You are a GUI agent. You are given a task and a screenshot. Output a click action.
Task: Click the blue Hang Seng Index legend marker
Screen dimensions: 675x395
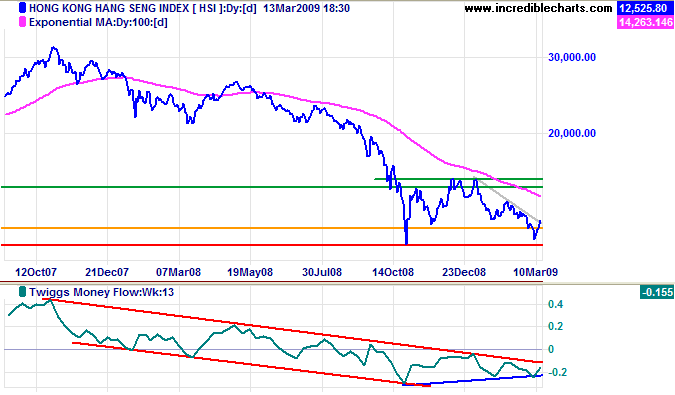[x=22, y=8]
